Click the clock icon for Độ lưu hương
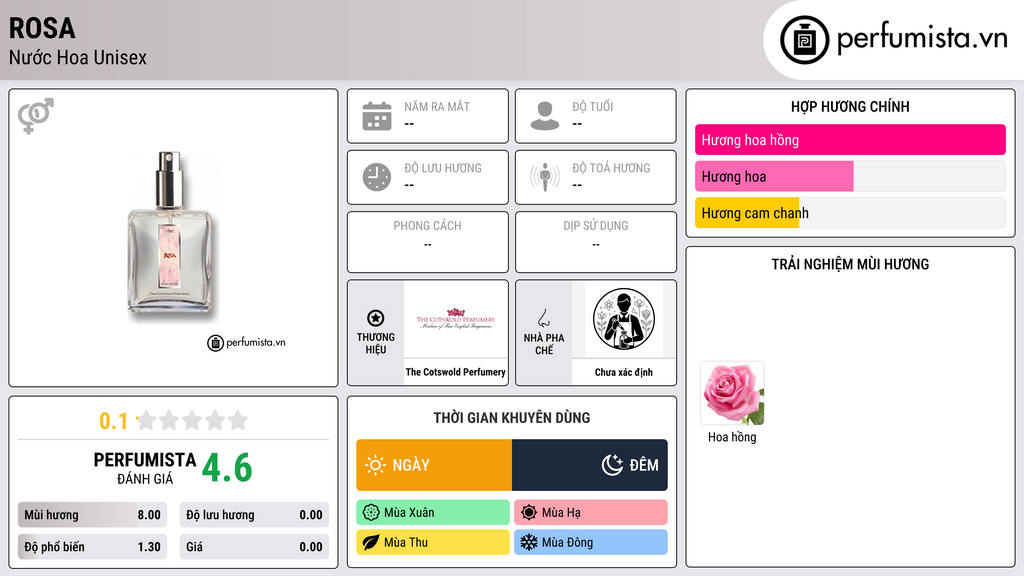 coord(377,177)
